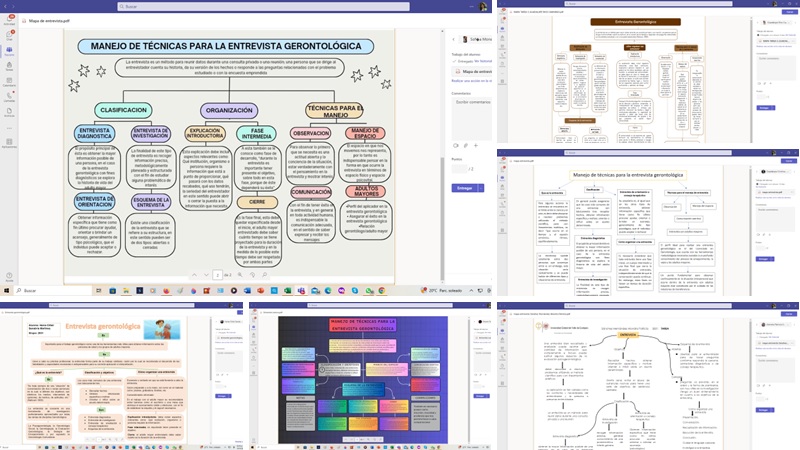The width and height of the screenshot is (800, 450).
Task: Select Equipos in the Mapa de entrevista.pdf window sidebar
Action: coord(9,48)
